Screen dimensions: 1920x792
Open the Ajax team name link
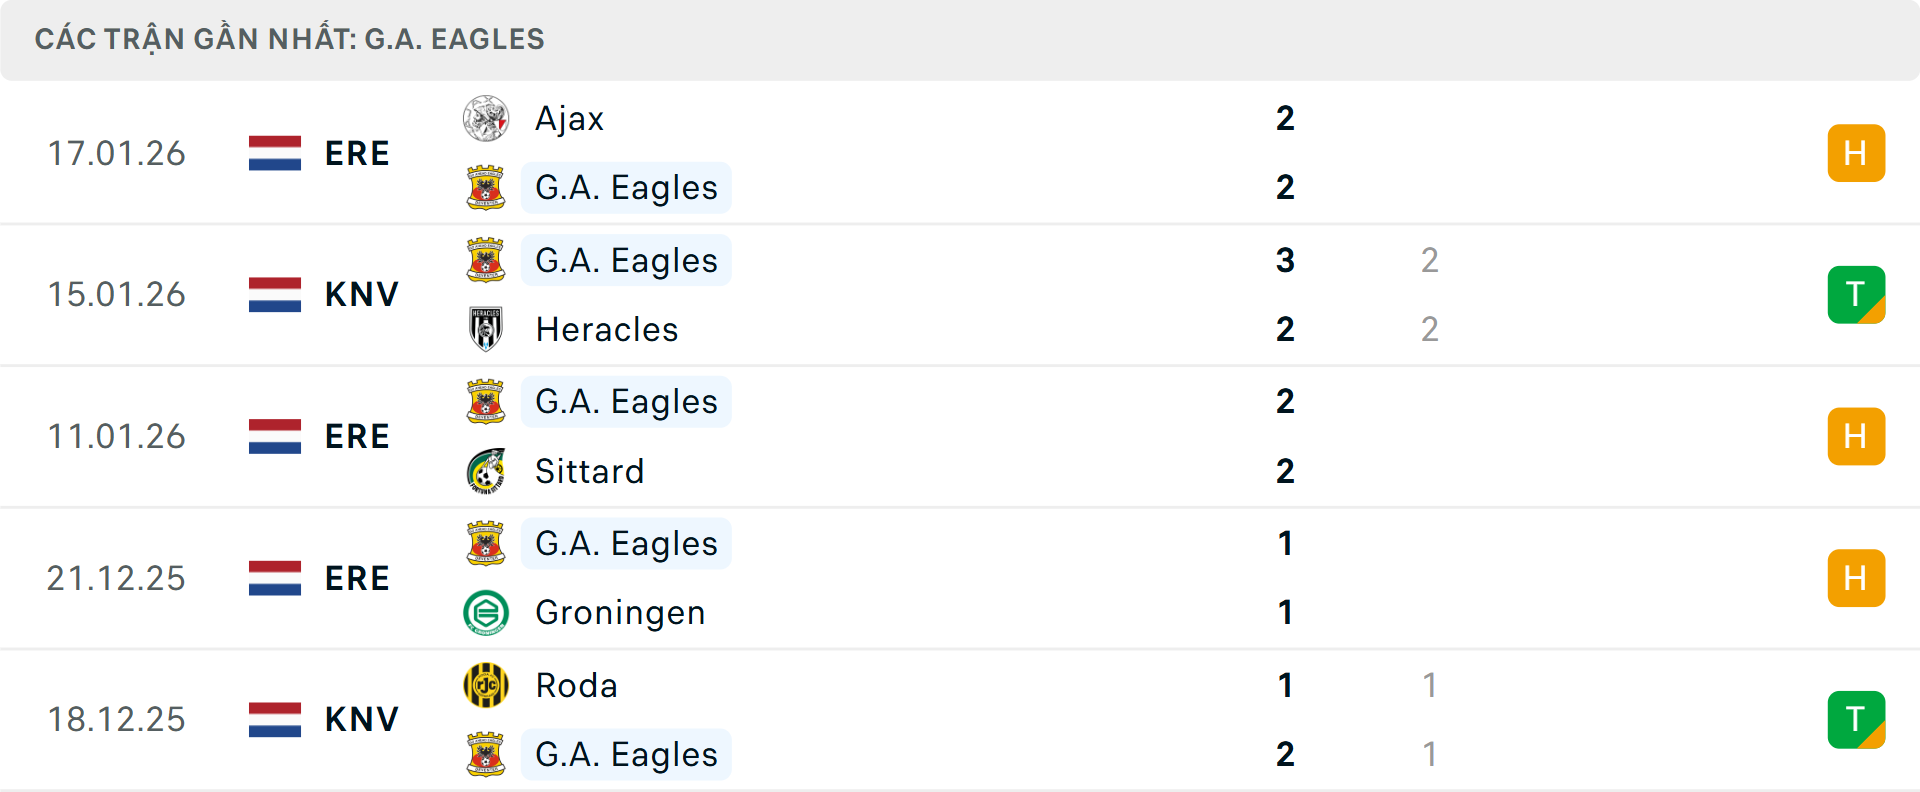tap(568, 118)
